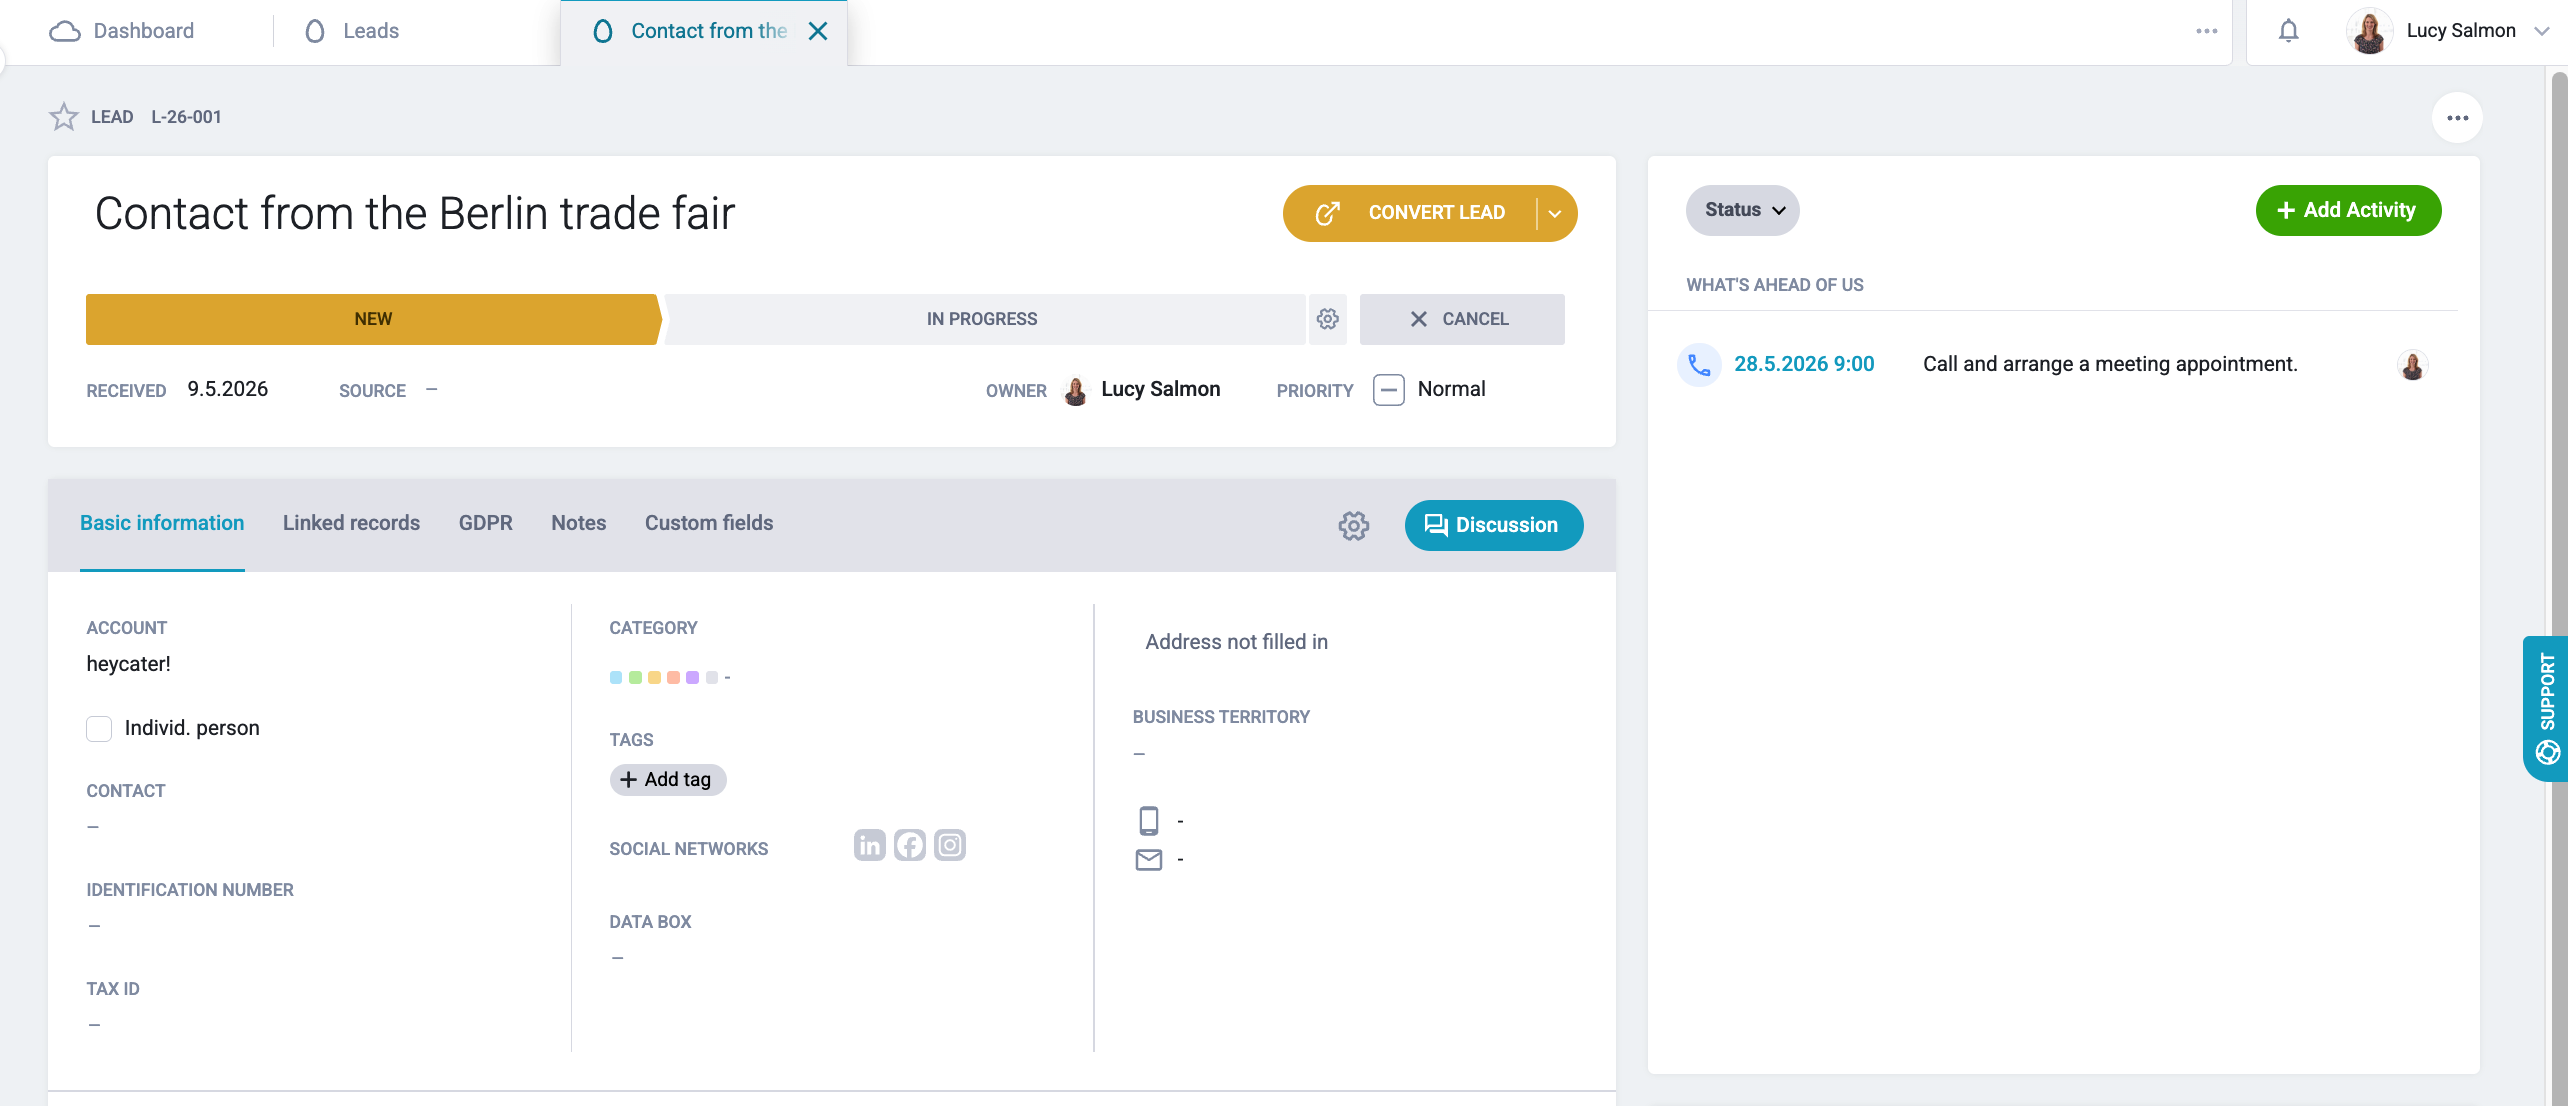The height and width of the screenshot is (1106, 2568).
Task: Pick the purple category color swatch
Action: tap(692, 678)
